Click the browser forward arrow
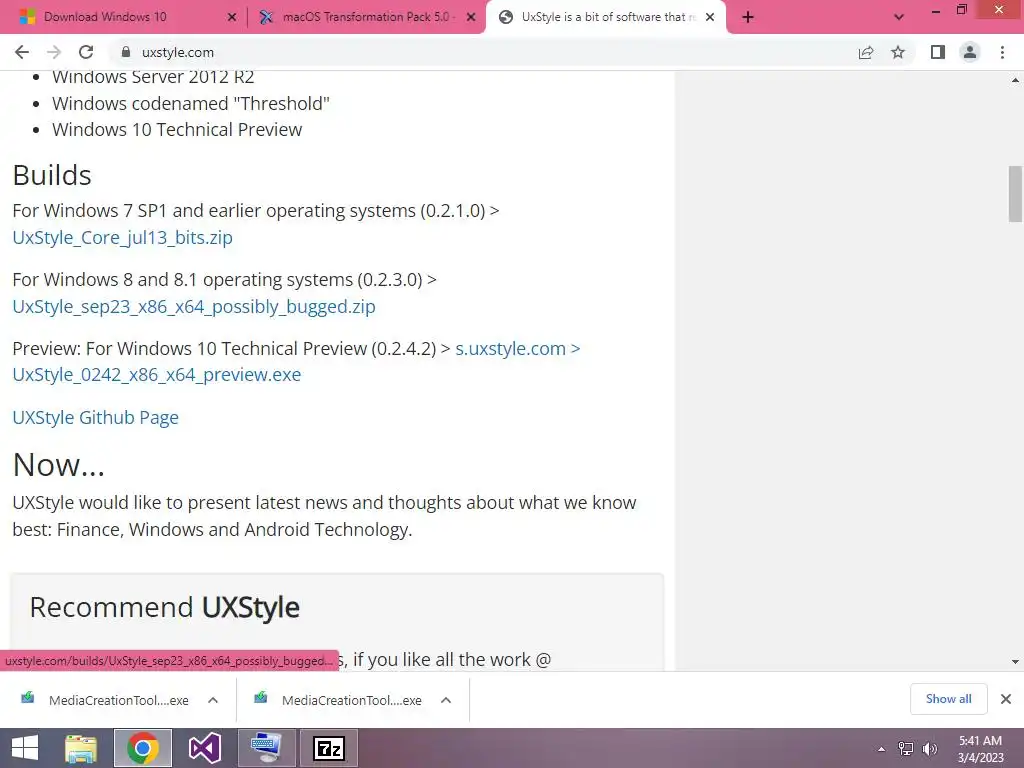1024x768 pixels. pyautogui.click(x=54, y=52)
